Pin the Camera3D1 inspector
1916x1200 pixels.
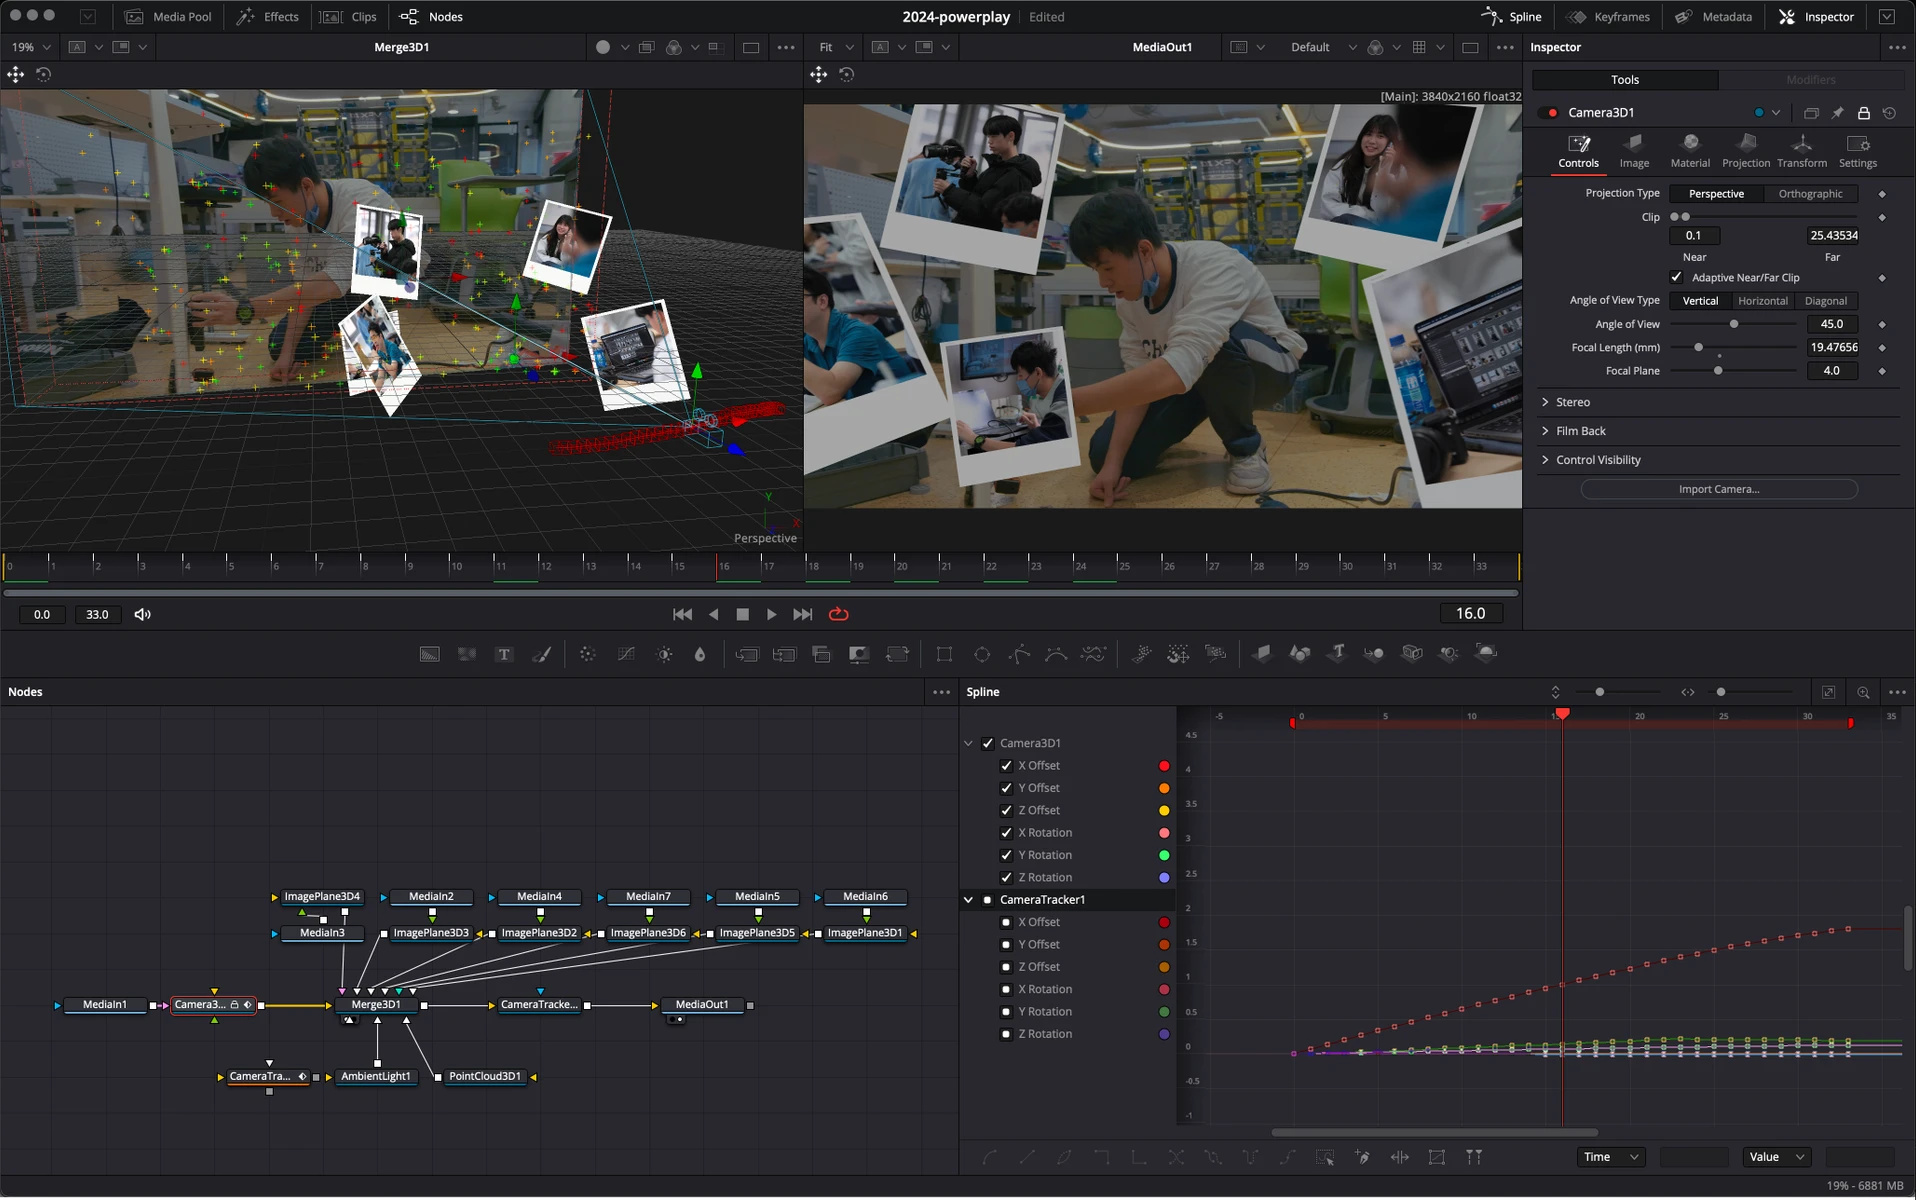click(x=1837, y=113)
